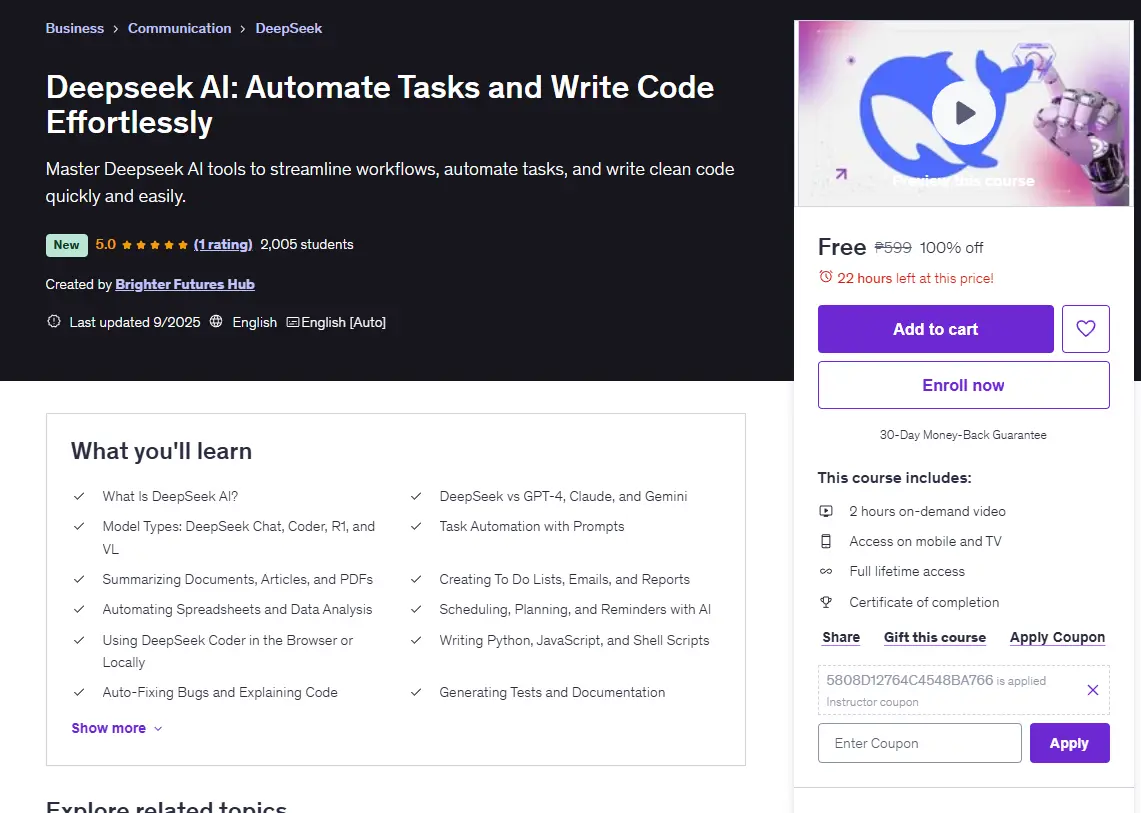Click 'This course includes:' heading
The image size is (1141, 813).
894,478
